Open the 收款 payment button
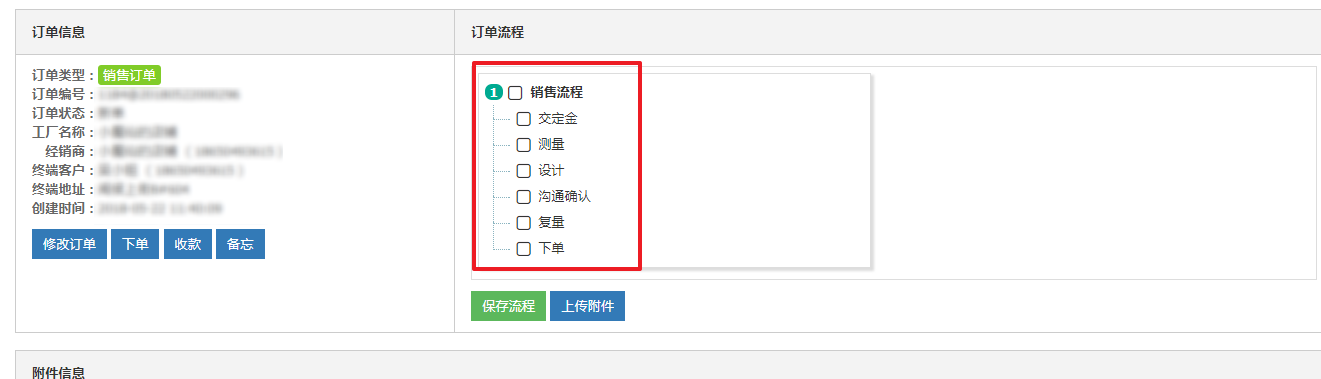This screenshot has height=379, width=1321. (x=187, y=245)
